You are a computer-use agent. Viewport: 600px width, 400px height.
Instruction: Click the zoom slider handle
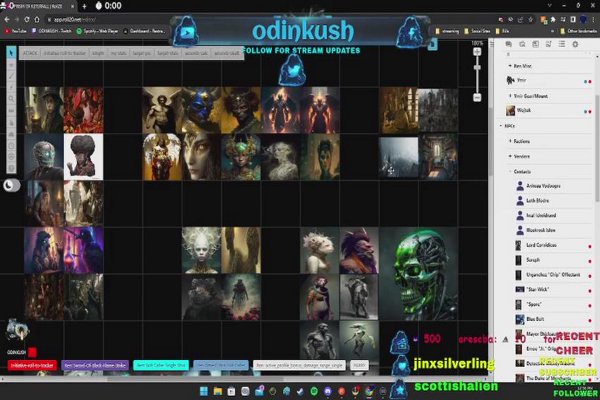[x=477, y=67]
